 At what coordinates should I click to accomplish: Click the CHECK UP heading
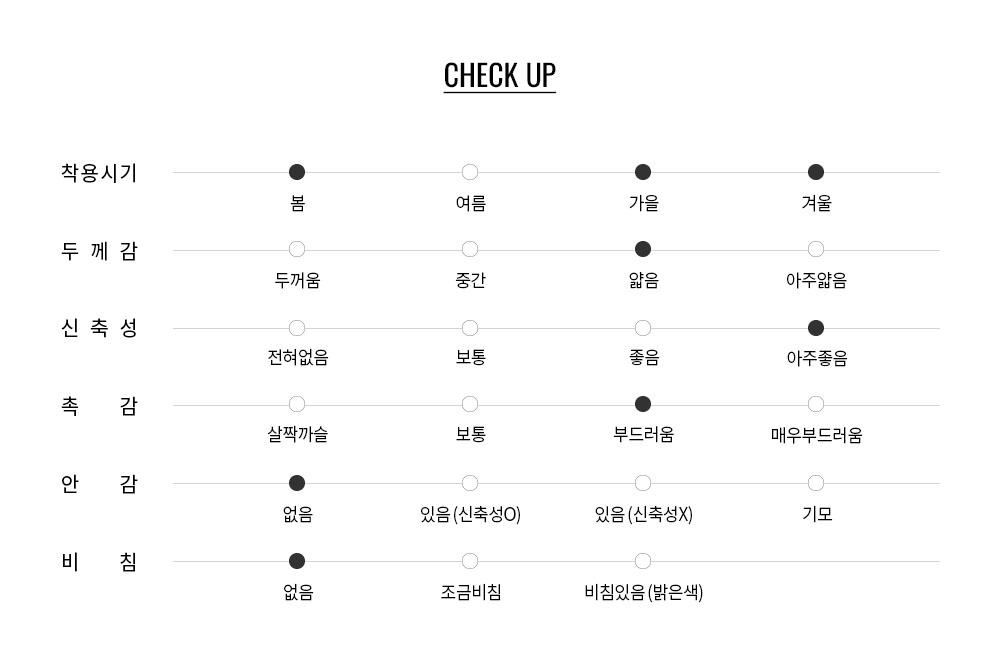(499, 76)
